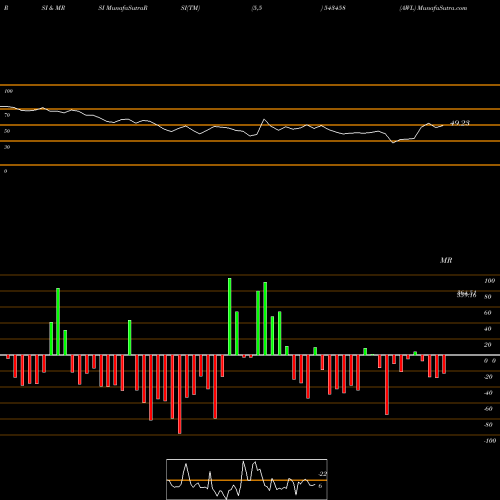This screenshot has width=500, height=500.
Task: Select the (AWL) MunafaSutra.com header text
Action: coord(433,8)
